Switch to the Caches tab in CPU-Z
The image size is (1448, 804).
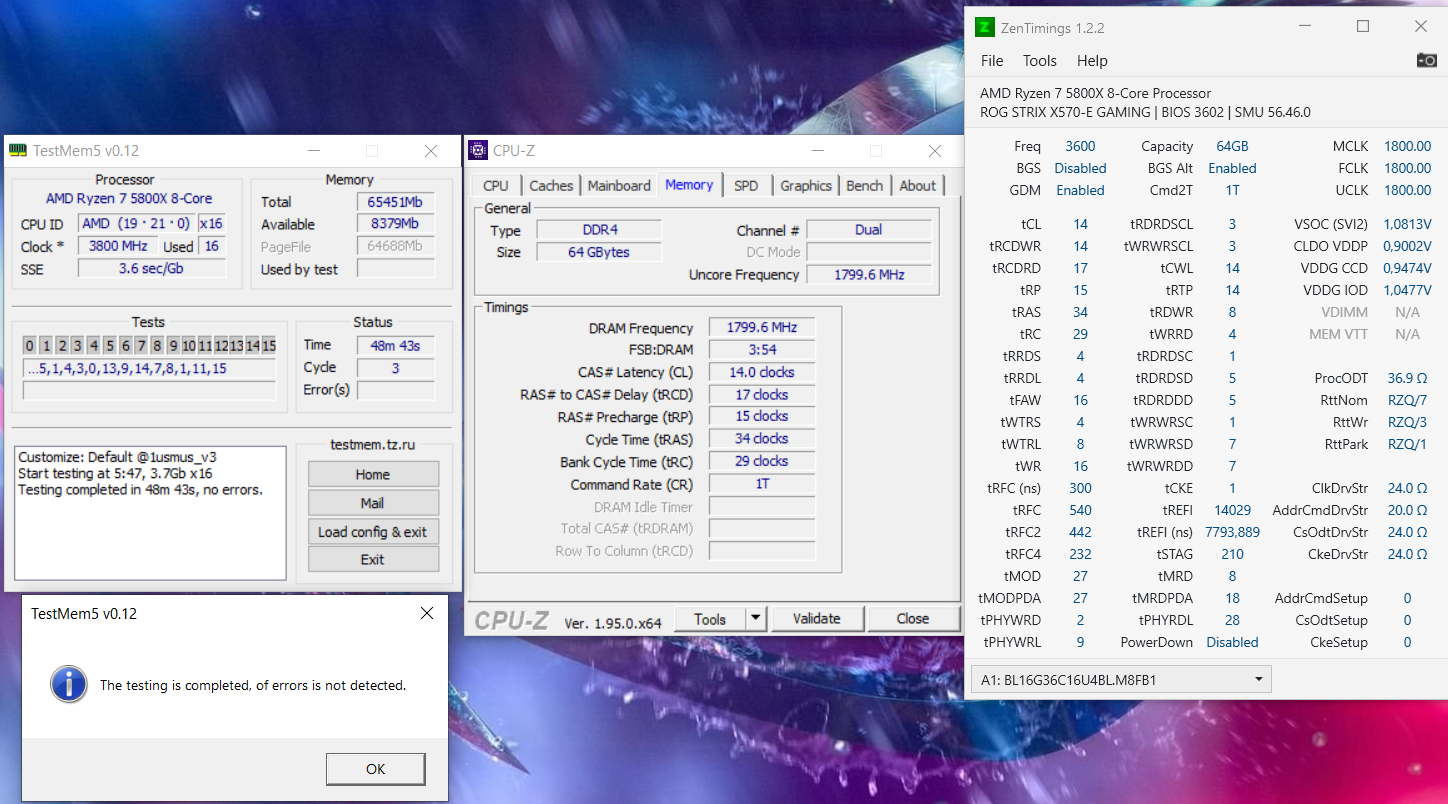[551, 186]
